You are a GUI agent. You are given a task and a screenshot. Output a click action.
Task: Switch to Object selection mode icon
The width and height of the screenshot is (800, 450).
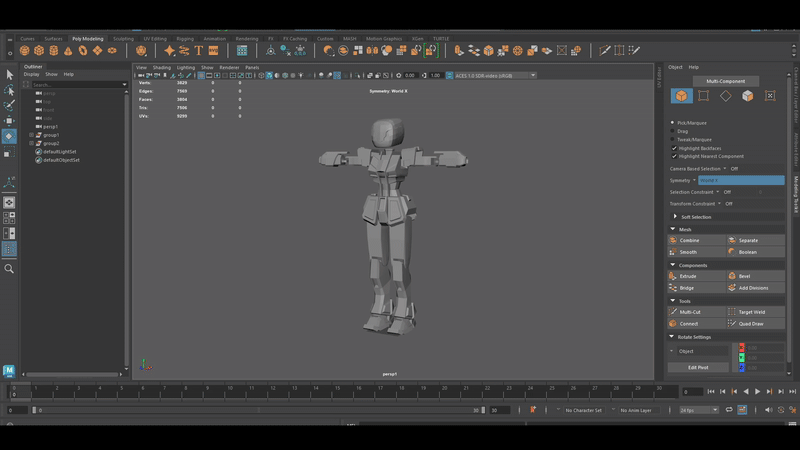pyautogui.click(x=681, y=96)
